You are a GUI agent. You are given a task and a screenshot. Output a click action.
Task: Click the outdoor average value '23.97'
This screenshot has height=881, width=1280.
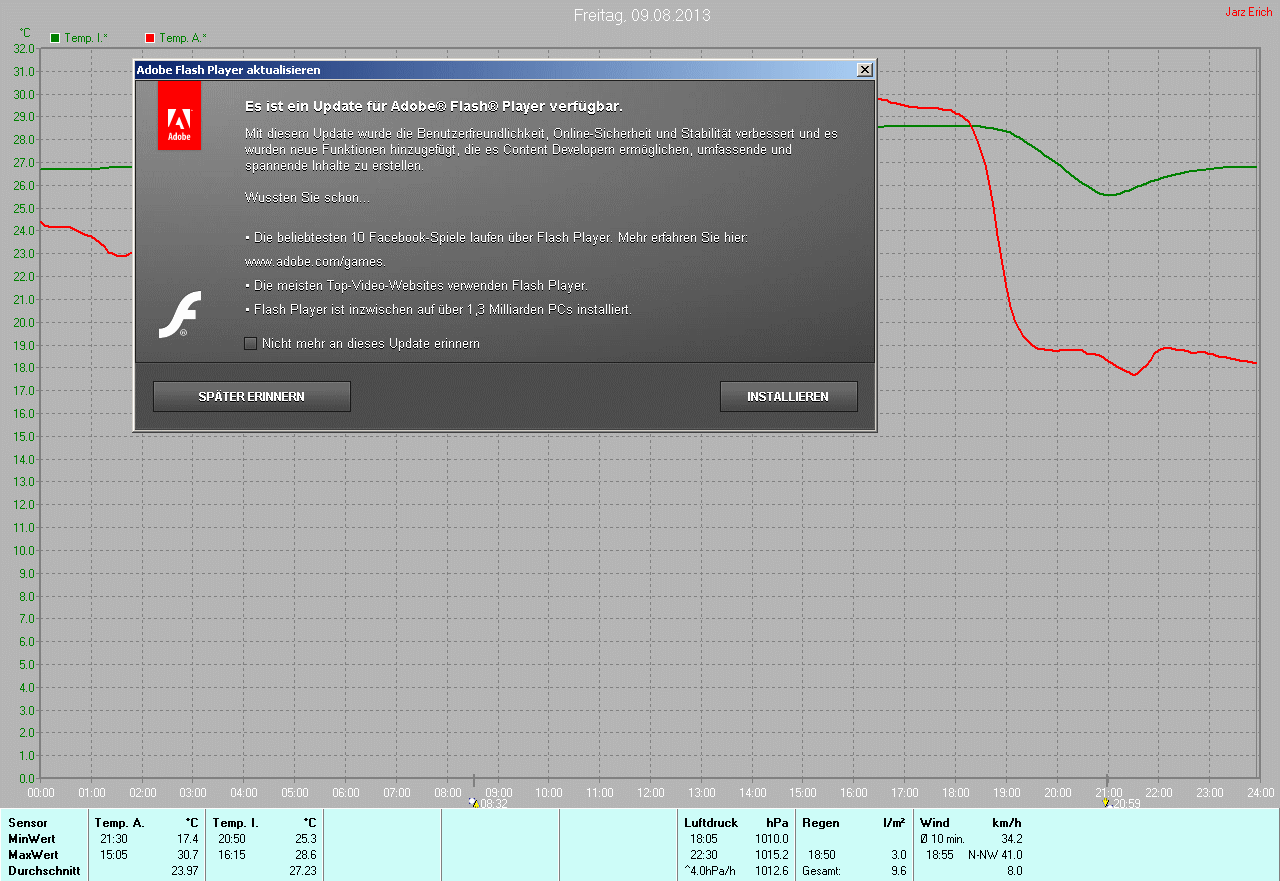(x=184, y=871)
